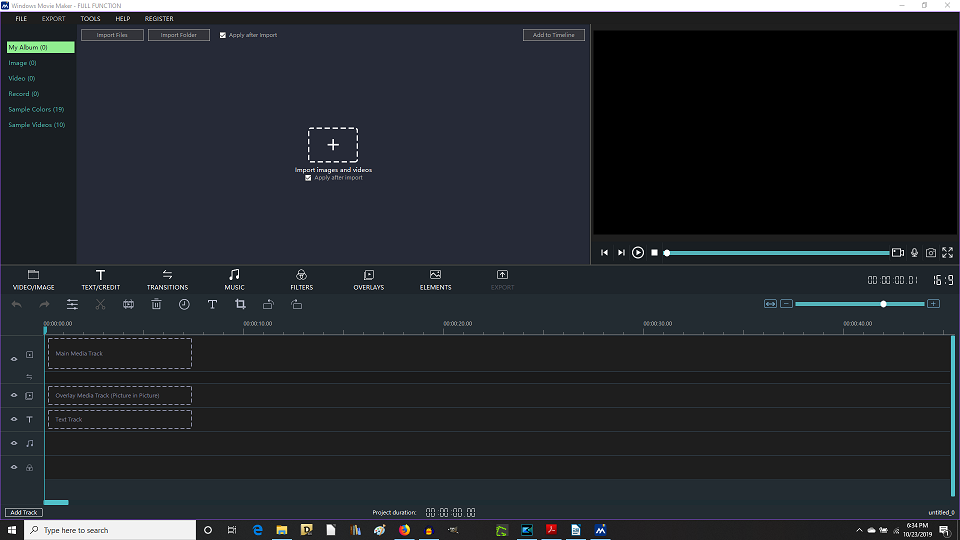This screenshot has height=540, width=960.
Task: Rotate the clip counter-clockwise
Action: tap(268, 304)
